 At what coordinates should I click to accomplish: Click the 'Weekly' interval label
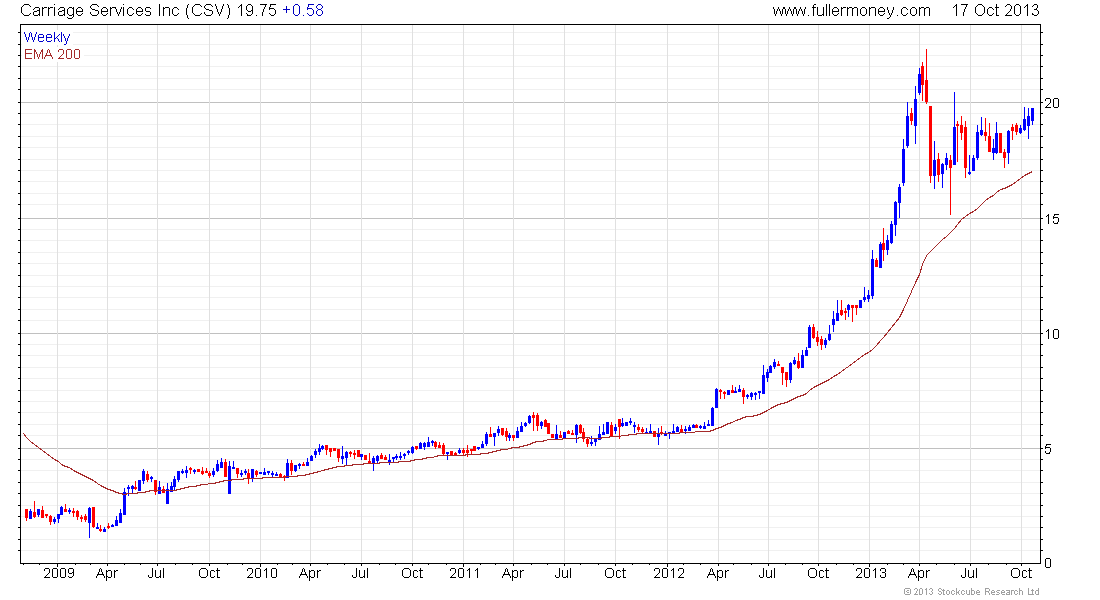click(x=47, y=38)
